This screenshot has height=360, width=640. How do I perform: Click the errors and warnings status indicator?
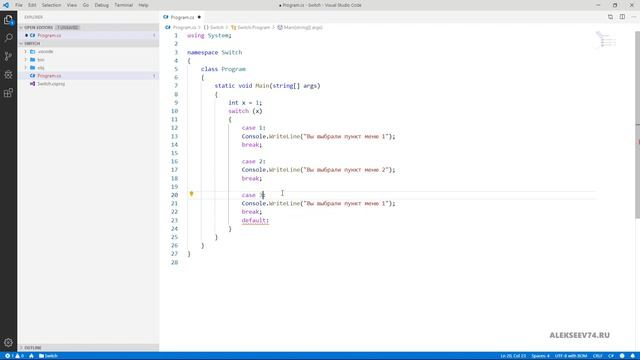coord(14,356)
